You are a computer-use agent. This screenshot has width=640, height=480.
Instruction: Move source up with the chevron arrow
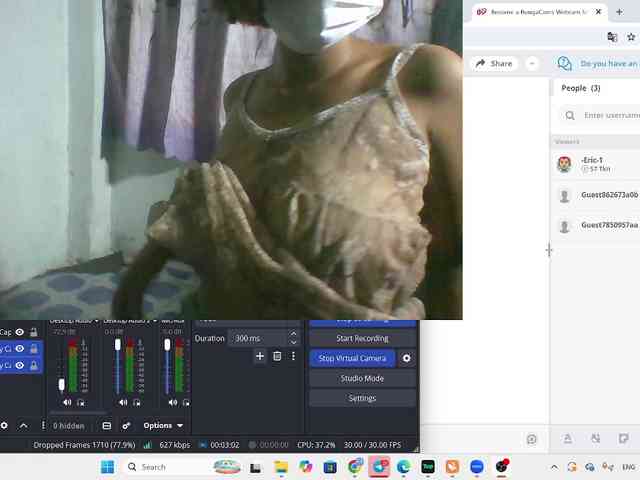tap(24, 426)
